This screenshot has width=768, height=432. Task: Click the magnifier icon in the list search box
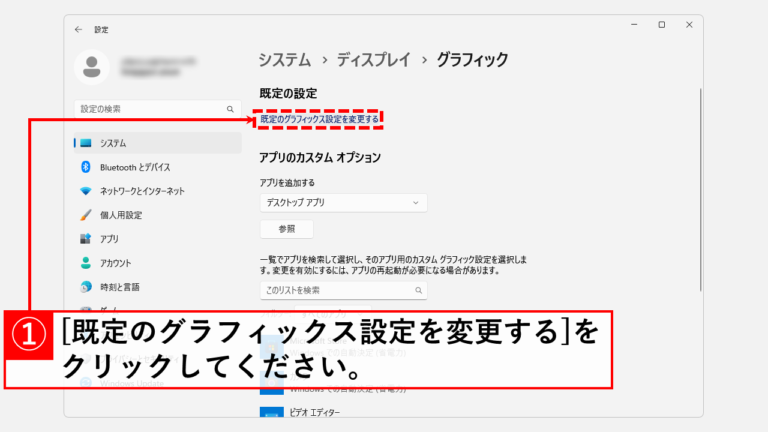(418, 290)
